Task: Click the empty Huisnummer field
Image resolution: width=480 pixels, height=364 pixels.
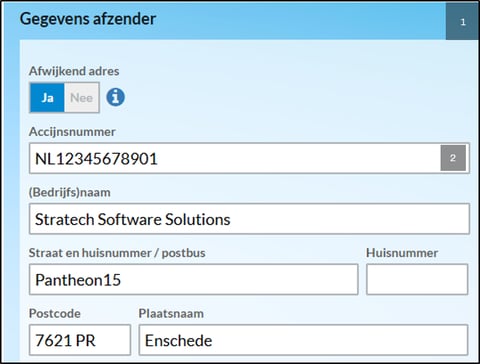Action: tap(417, 279)
